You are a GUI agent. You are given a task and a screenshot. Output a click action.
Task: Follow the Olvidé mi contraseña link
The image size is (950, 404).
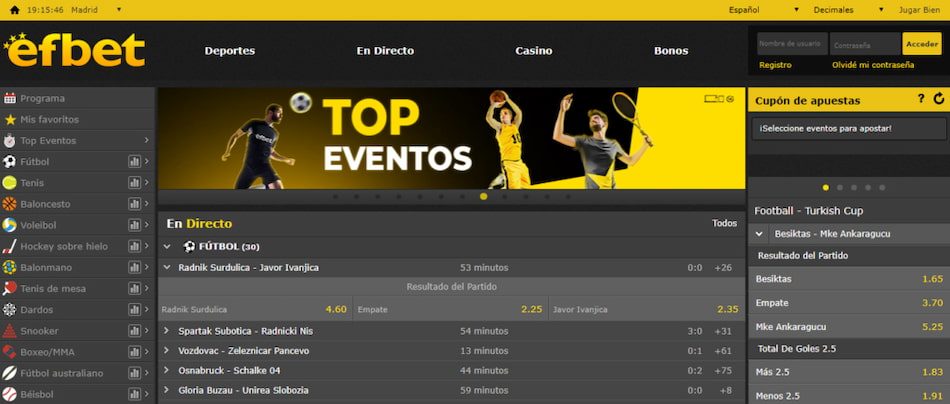(x=872, y=65)
